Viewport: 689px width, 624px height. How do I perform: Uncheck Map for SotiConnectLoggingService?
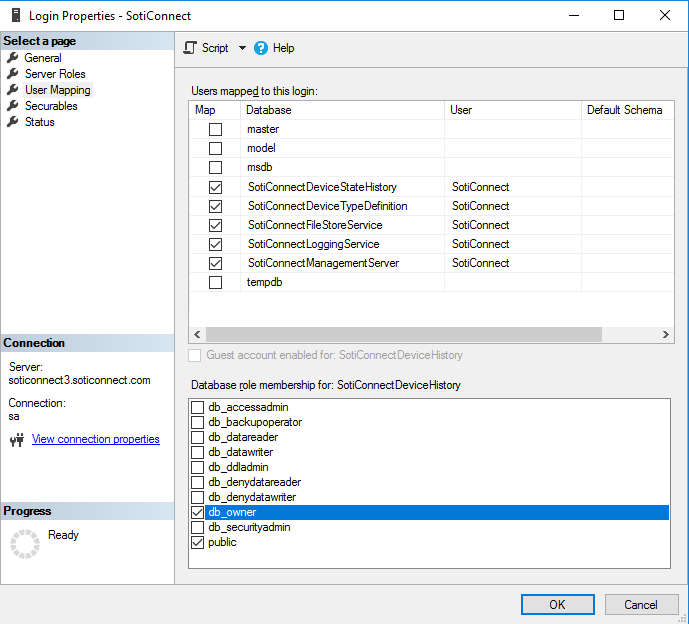[x=215, y=244]
